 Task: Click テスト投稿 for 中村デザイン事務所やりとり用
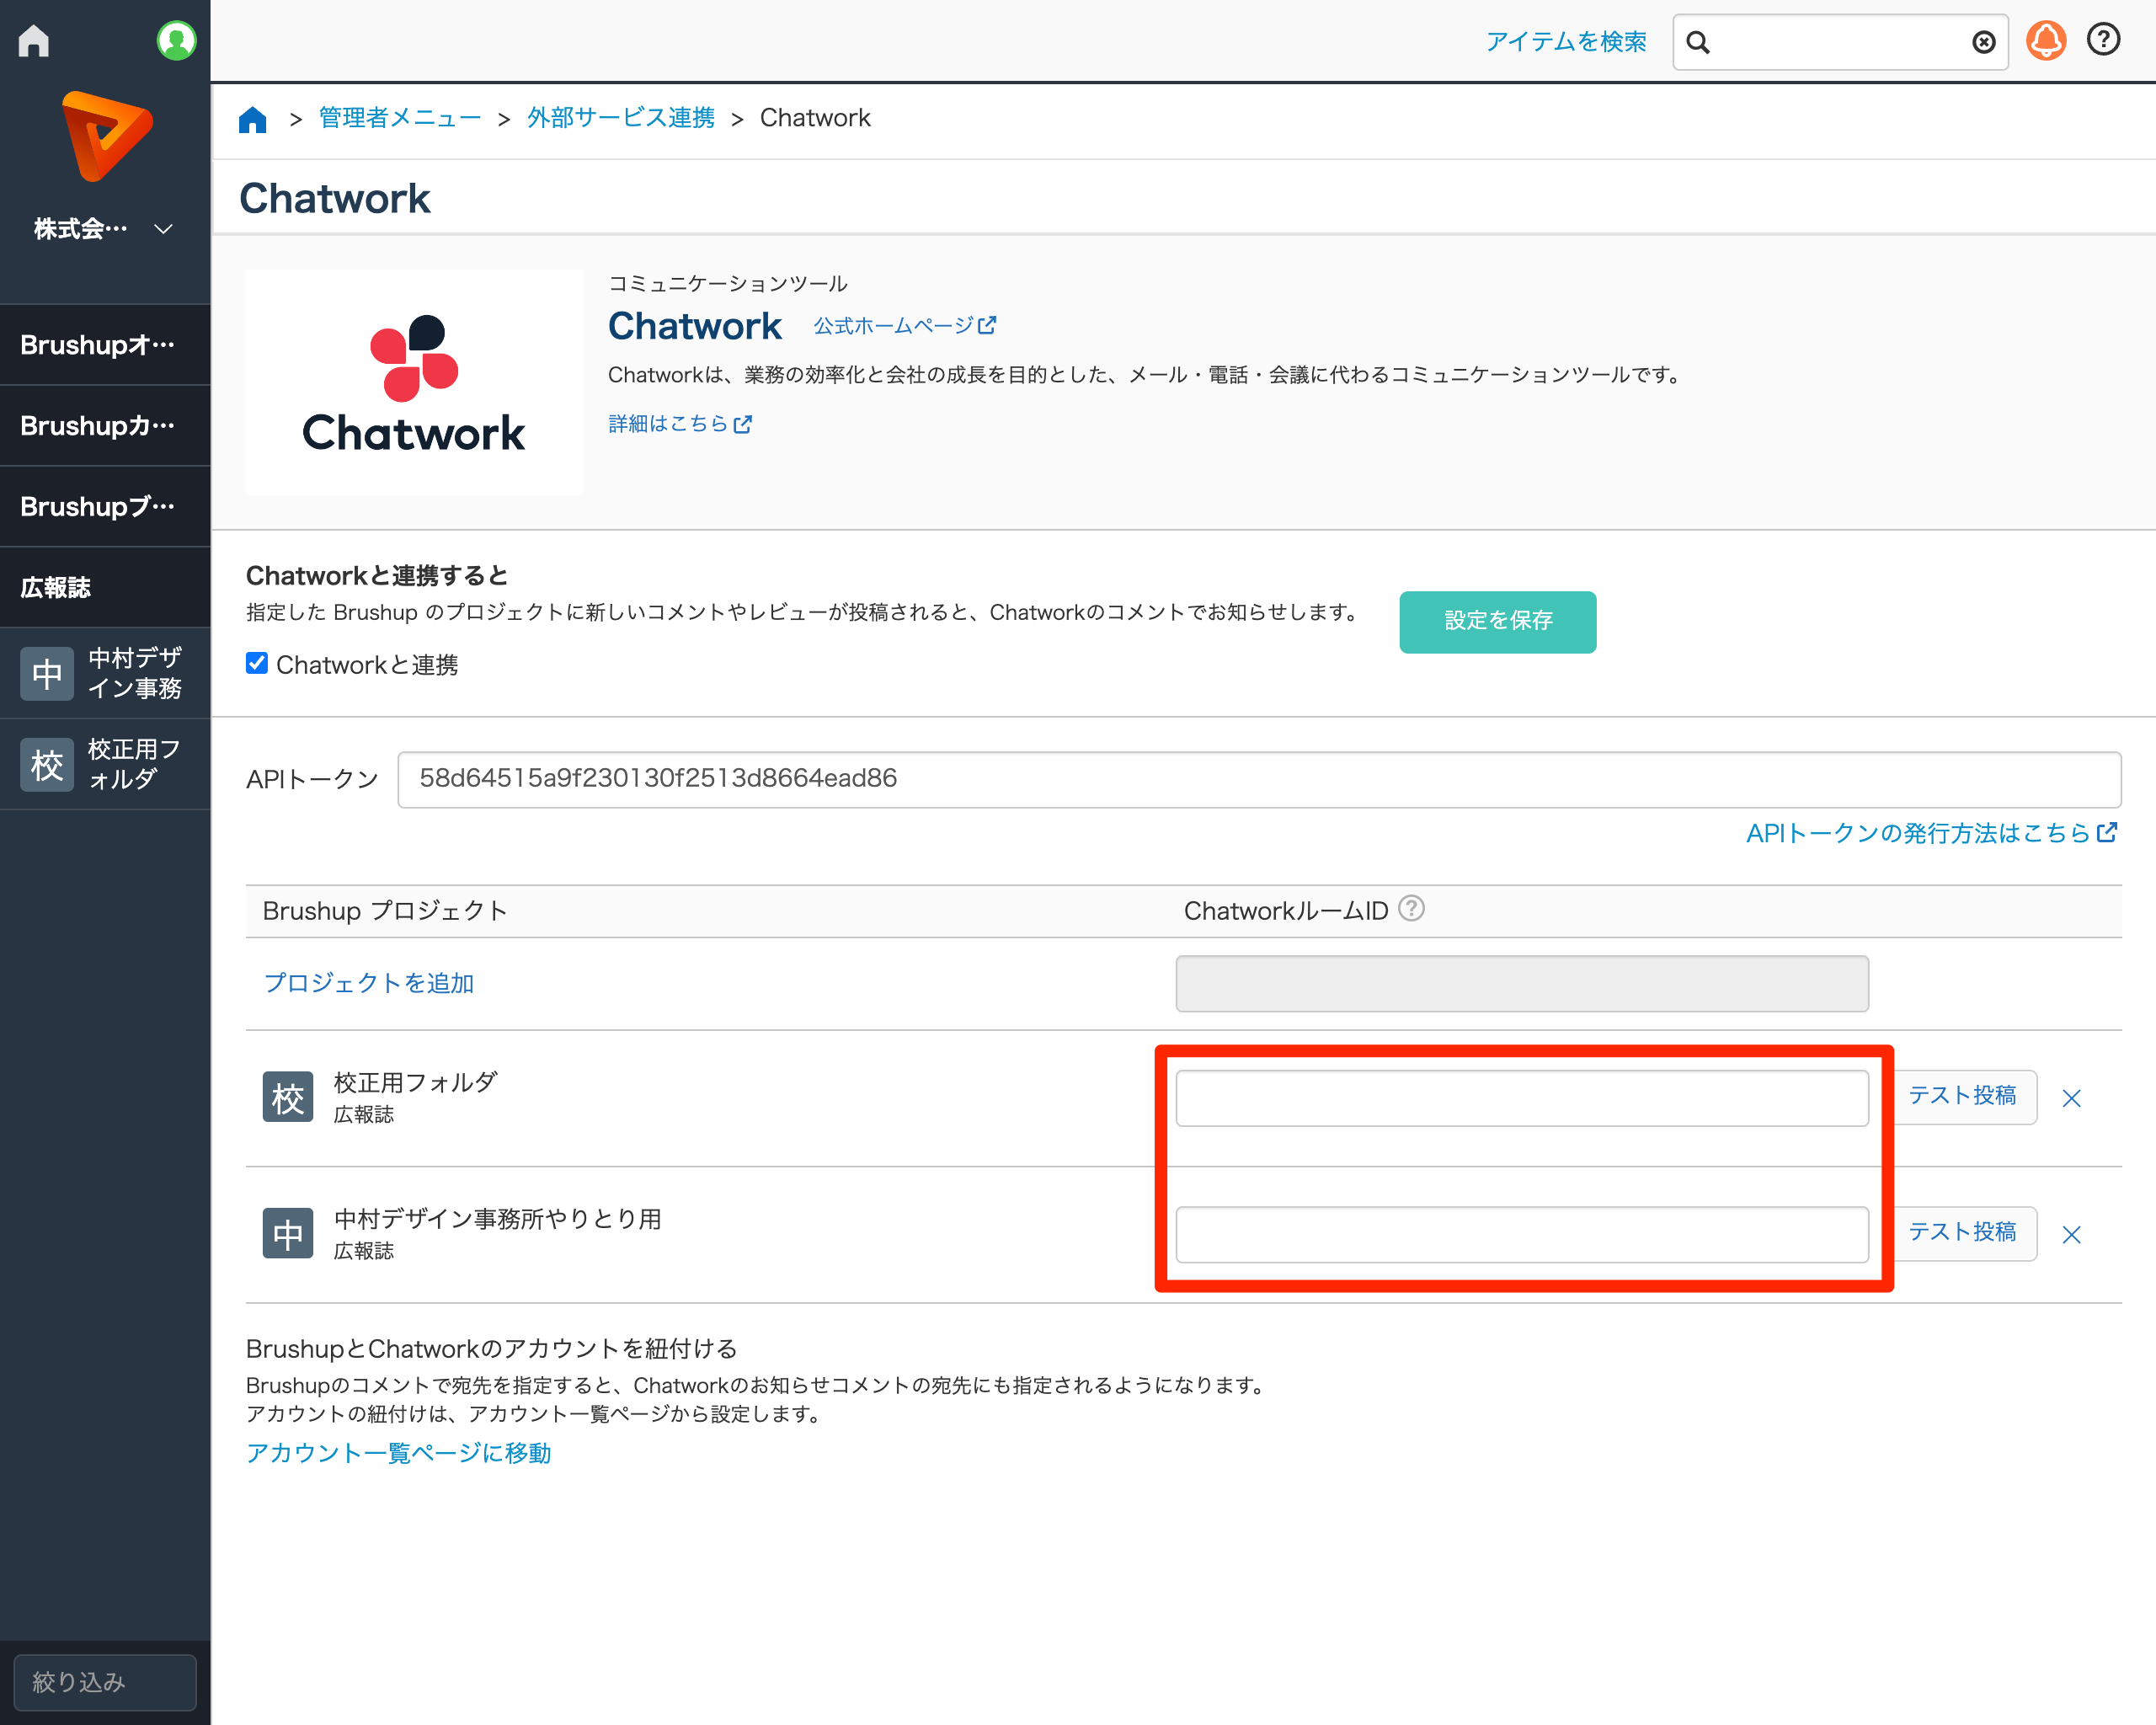click(x=1962, y=1233)
